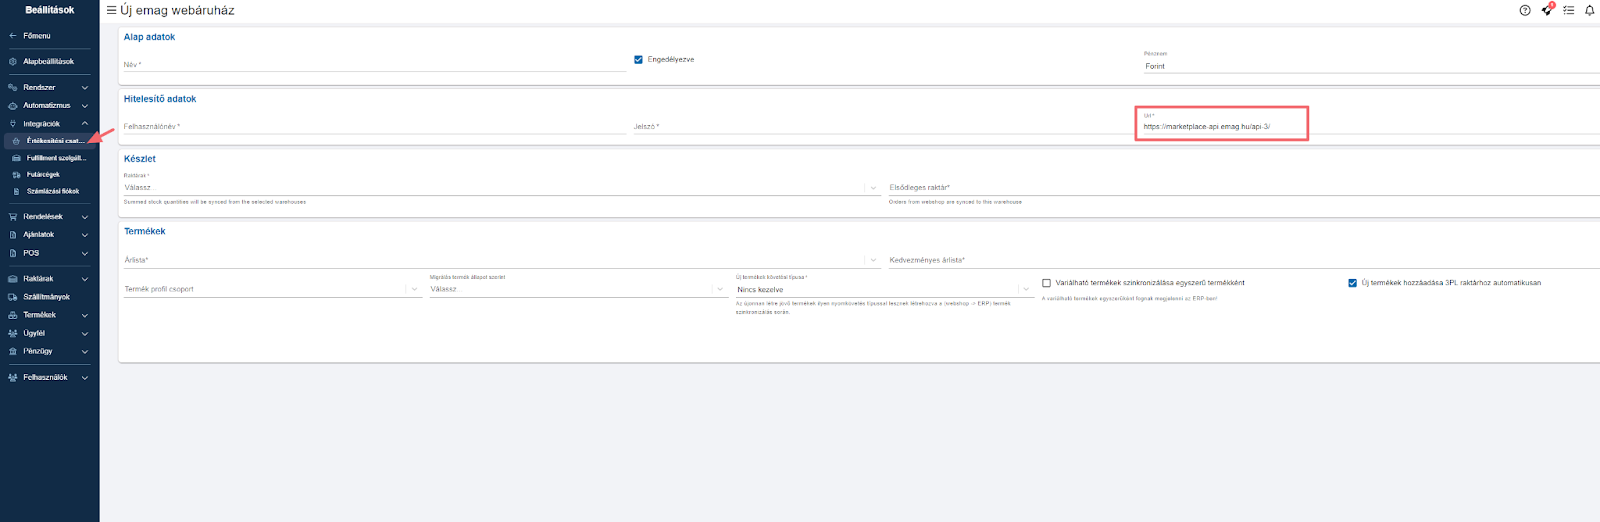Click the Url field with emag API address
The image size is (1600, 522).
pos(1220,127)
